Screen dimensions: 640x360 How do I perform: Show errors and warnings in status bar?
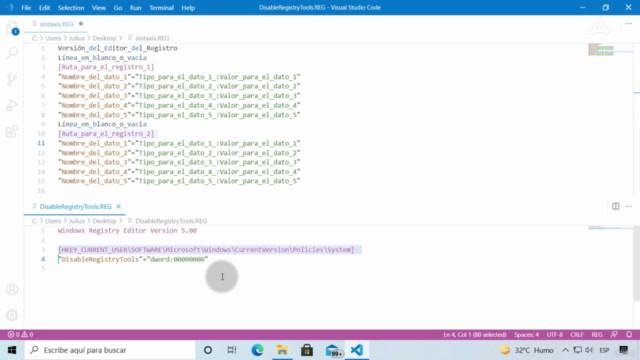[20, 334]
